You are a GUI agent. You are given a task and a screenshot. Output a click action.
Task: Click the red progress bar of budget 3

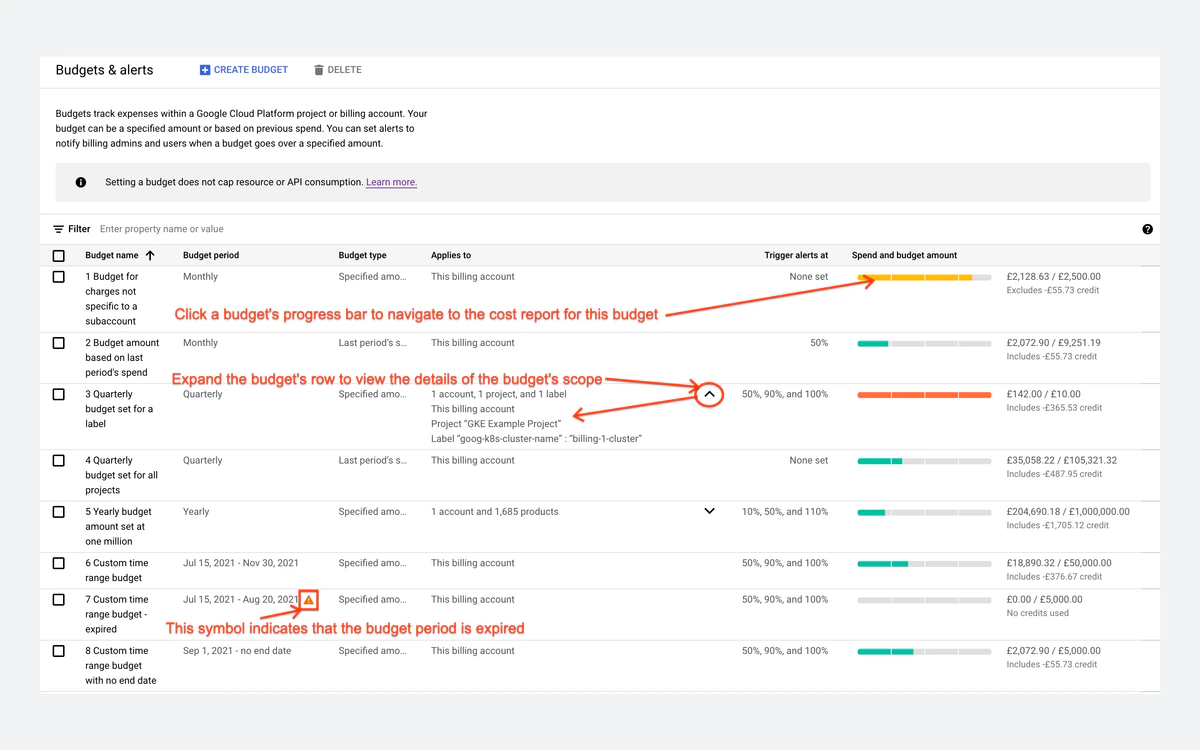point(924,395)
